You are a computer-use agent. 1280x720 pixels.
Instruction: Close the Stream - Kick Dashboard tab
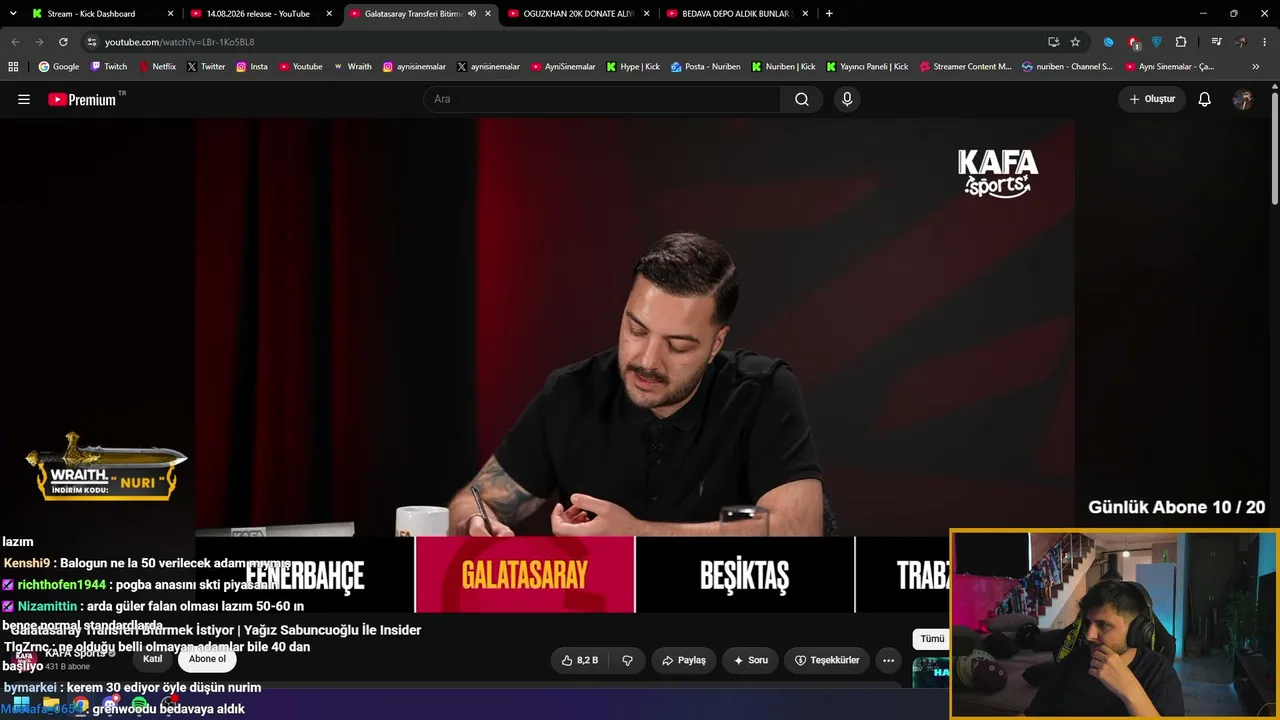click(x=170, y=14)
